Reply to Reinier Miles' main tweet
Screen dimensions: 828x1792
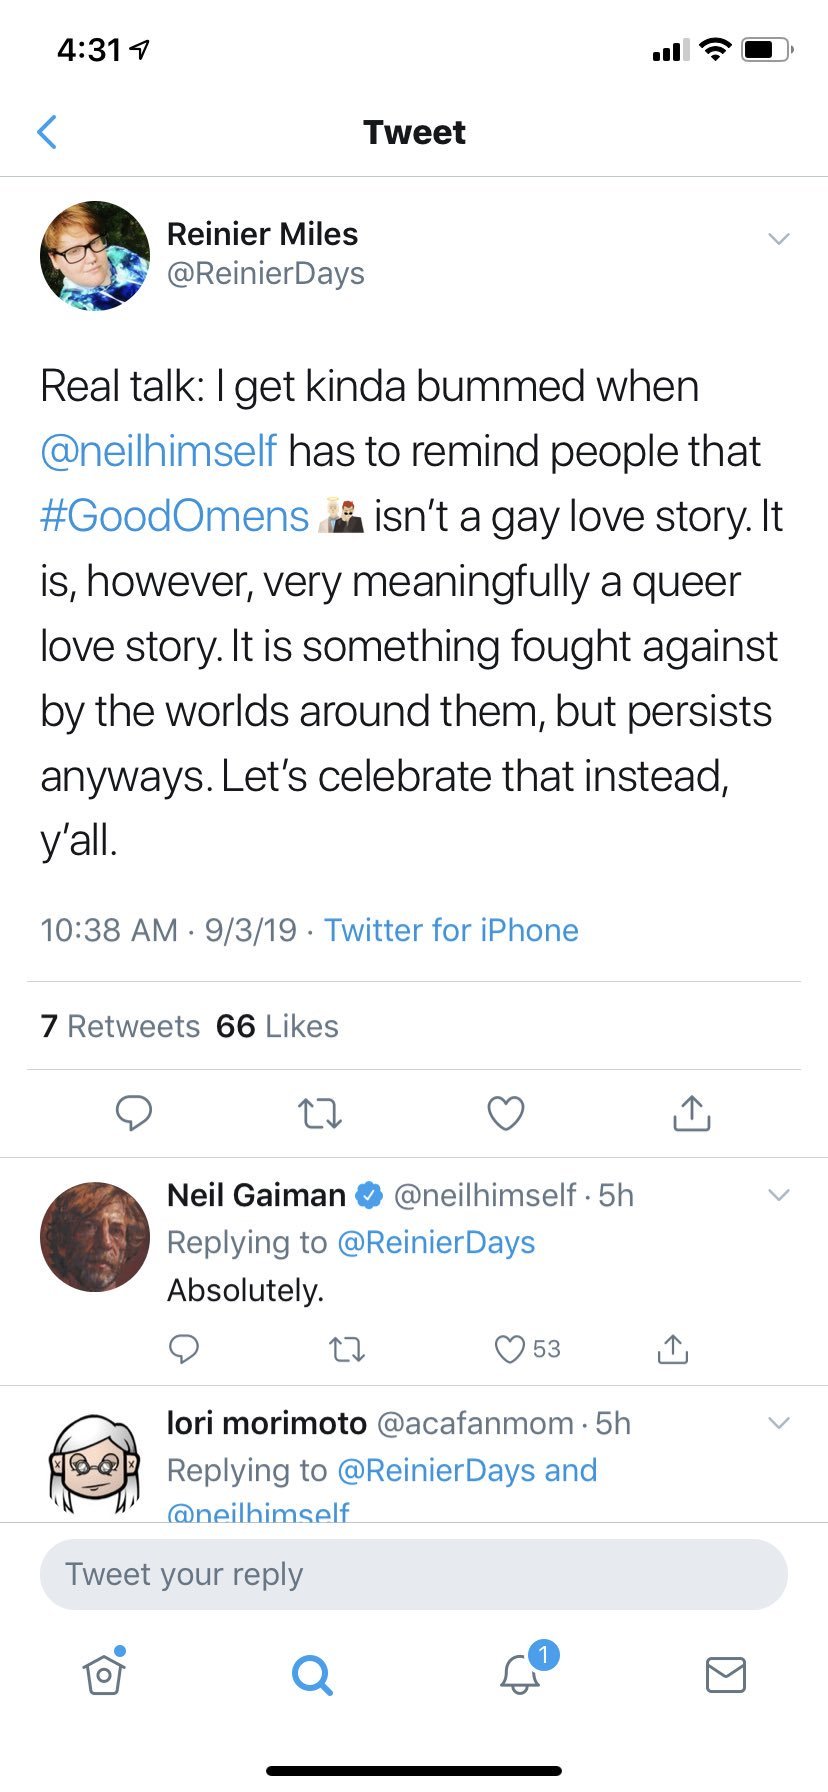tap(133, 1112)
